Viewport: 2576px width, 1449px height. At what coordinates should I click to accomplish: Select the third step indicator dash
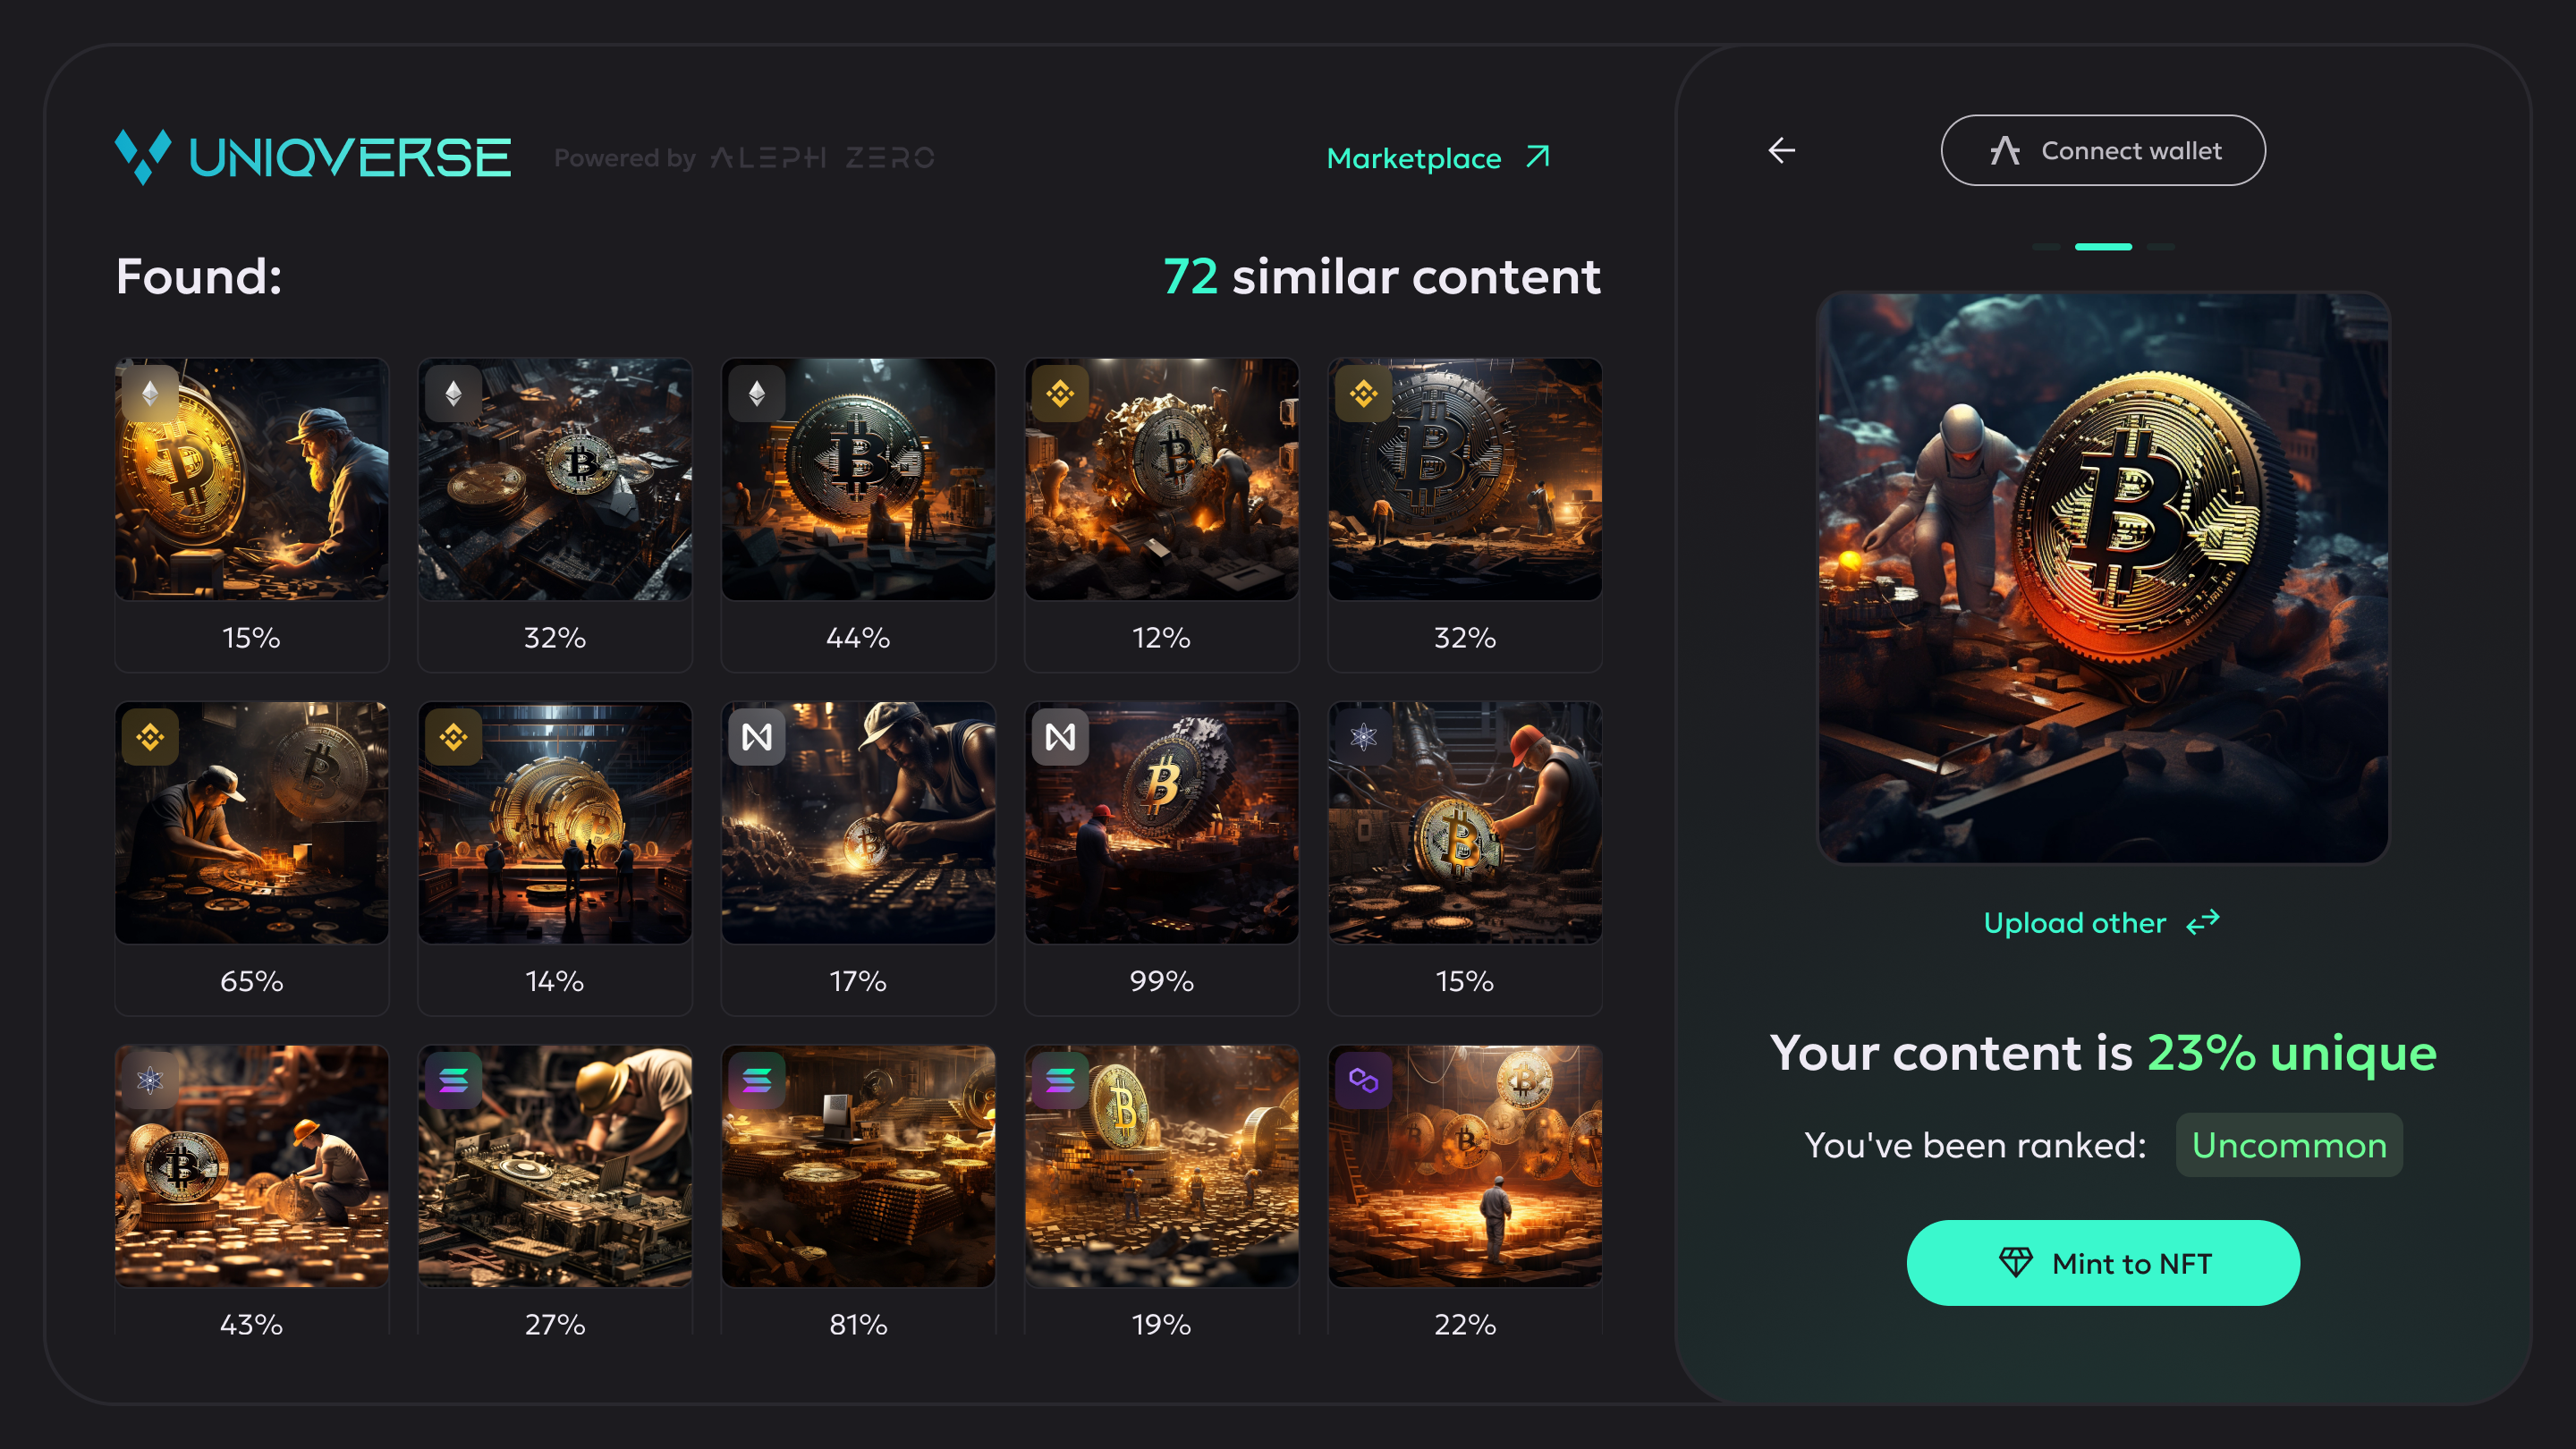pyautogui.click(x=2160, y=247)
